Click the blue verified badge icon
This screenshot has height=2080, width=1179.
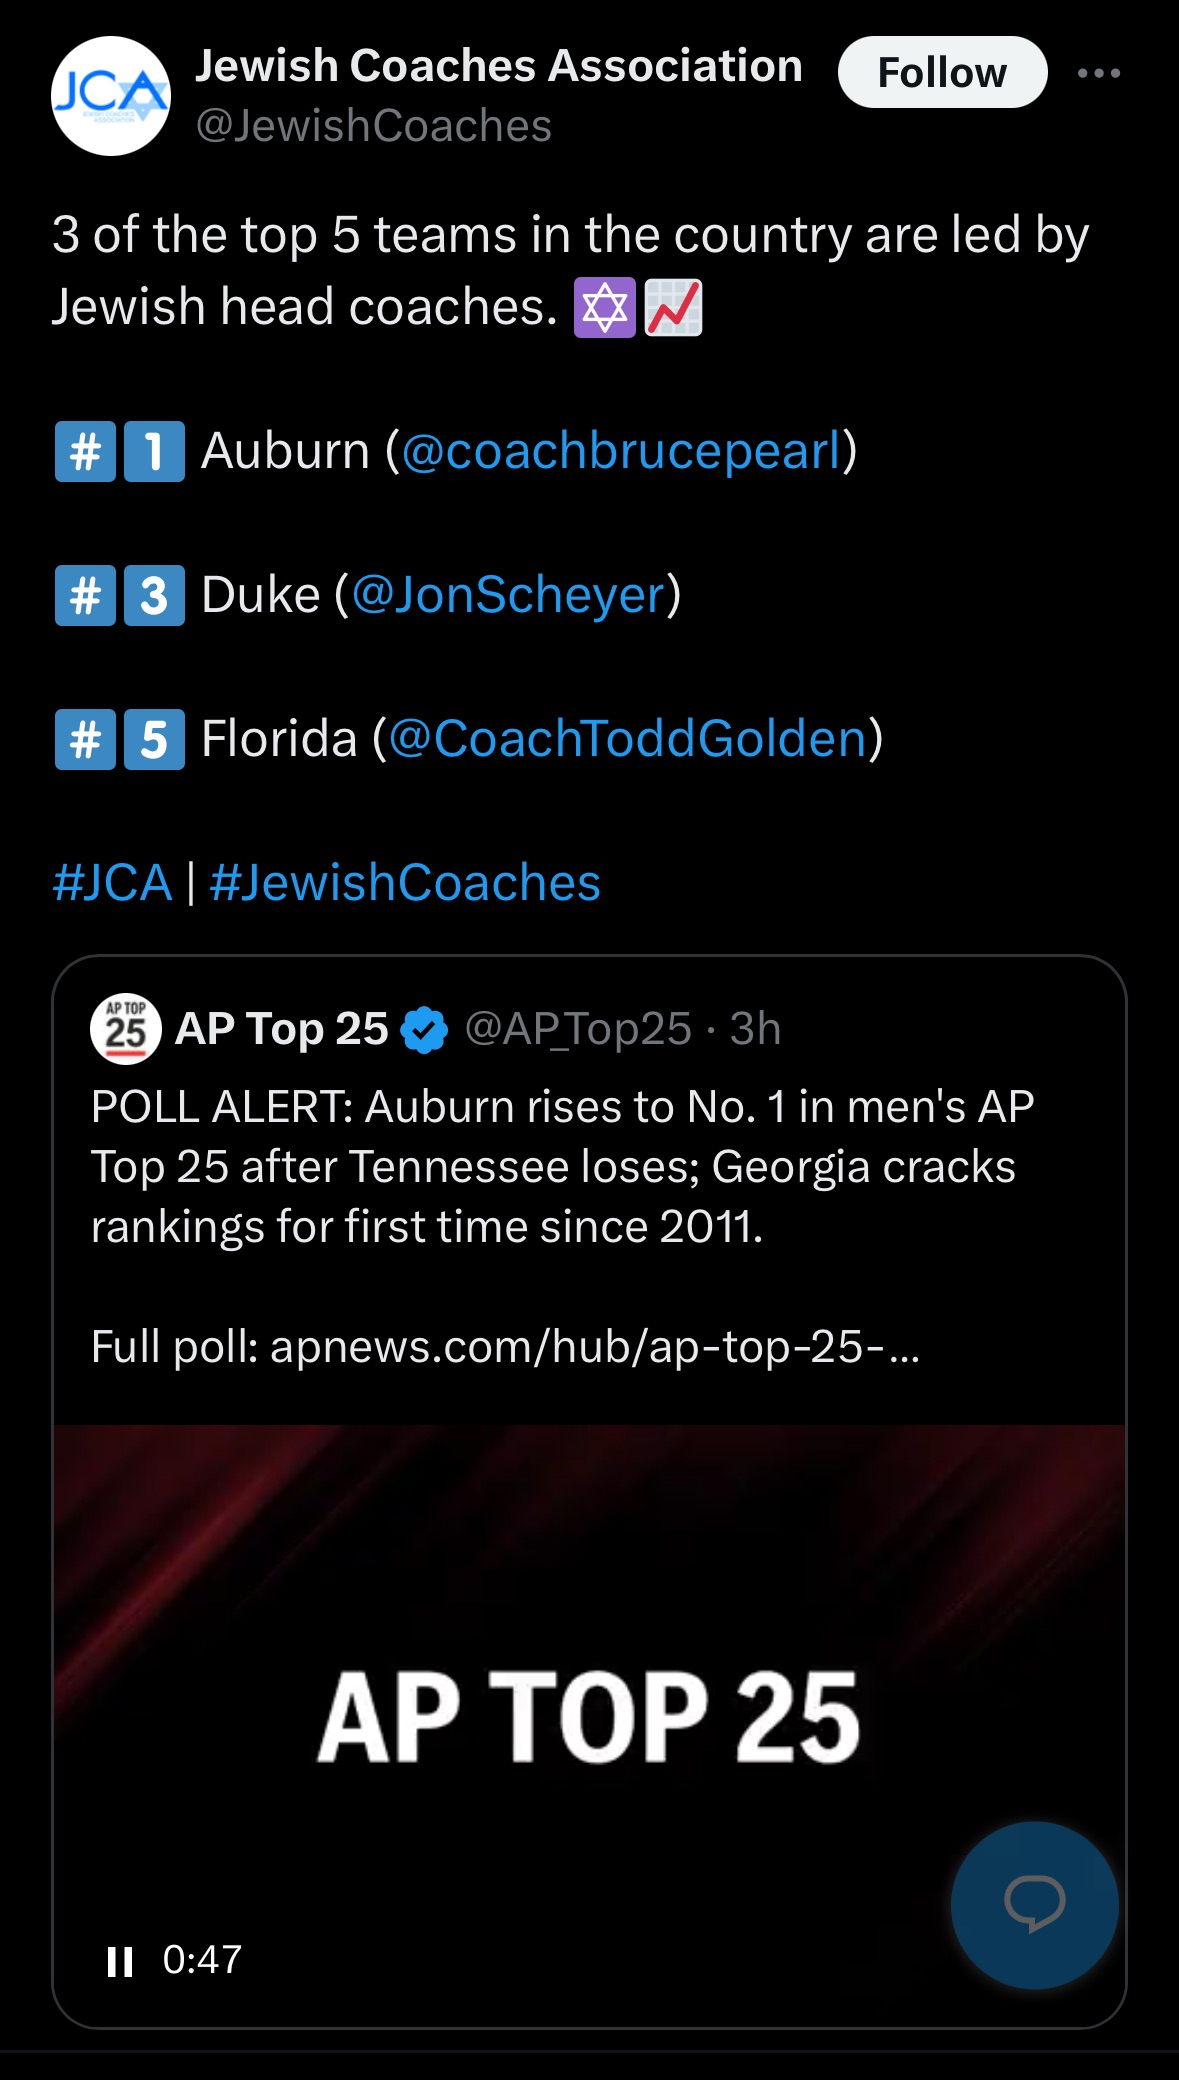(425, 1030)
